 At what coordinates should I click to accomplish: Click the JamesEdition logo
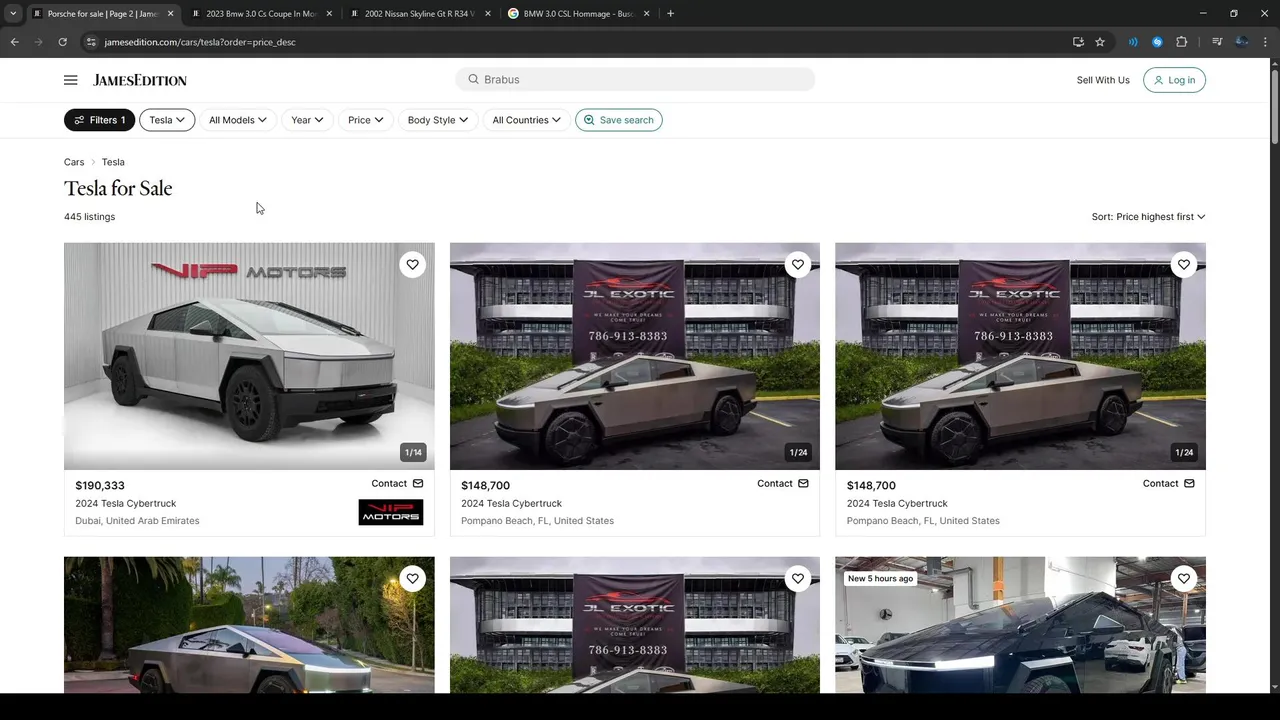[x=140, y=80]
